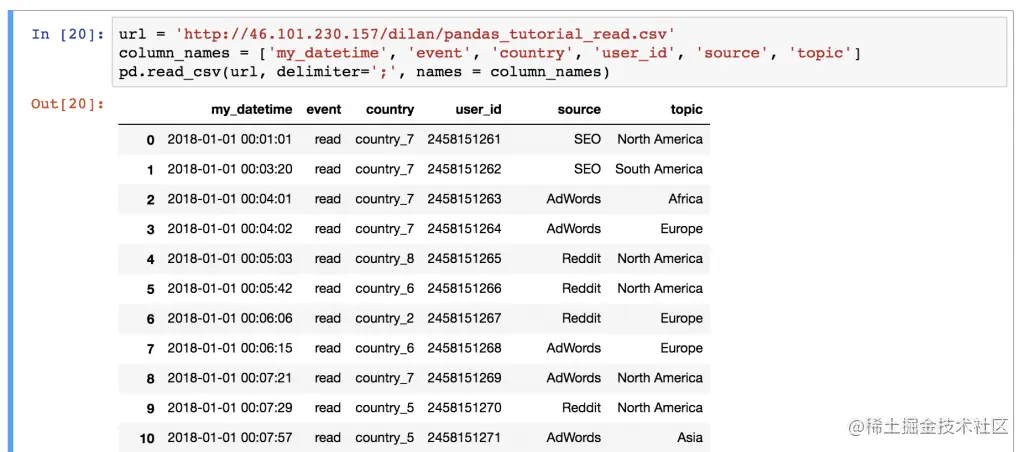Click user_id 2458151262

464,169
